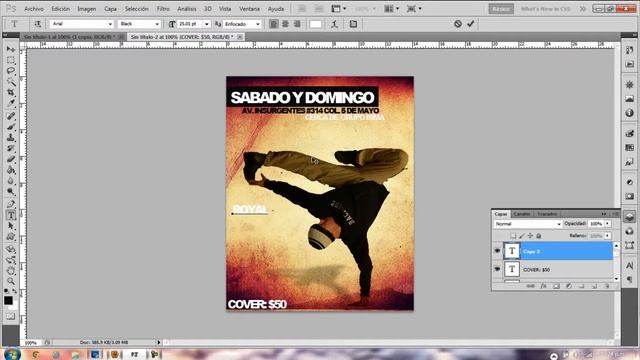Toggle the Character and Paragraph panels
The height and width of the screenshot is (360, 640).
pos(353,24)
